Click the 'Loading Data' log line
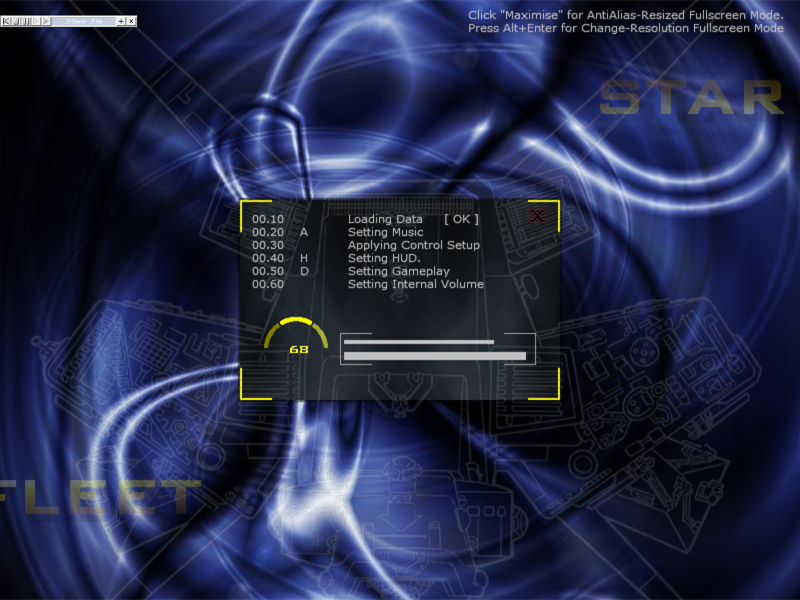 (x=385, y=219)
